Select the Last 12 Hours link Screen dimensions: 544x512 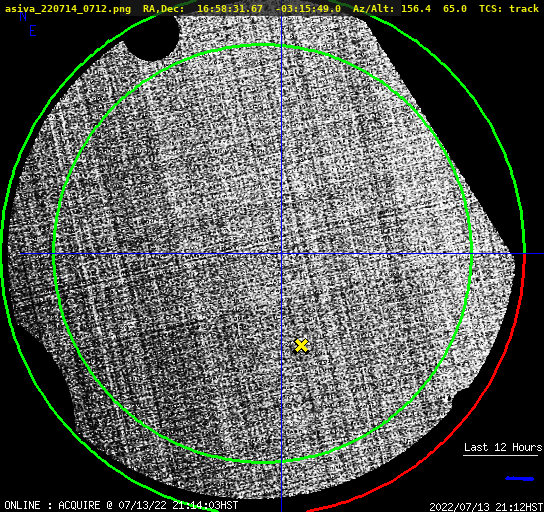(x=503, y=447)
